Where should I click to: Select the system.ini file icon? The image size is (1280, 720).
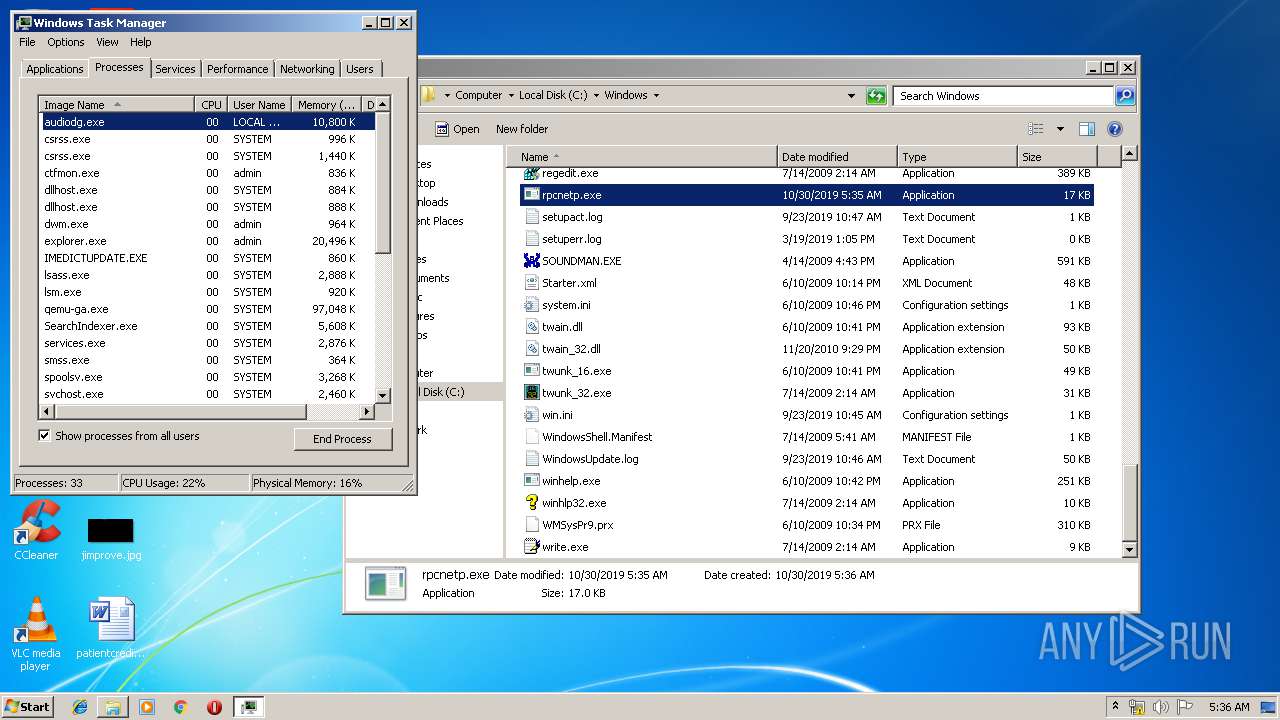[532, 305]
